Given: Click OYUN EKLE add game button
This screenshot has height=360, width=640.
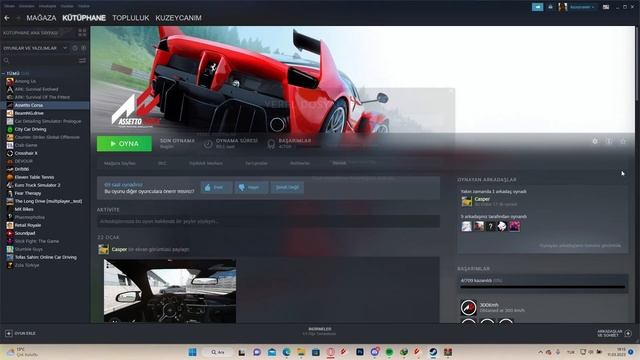Looking at the screenshot, I should pyautogui.click(x=20, y=333).
